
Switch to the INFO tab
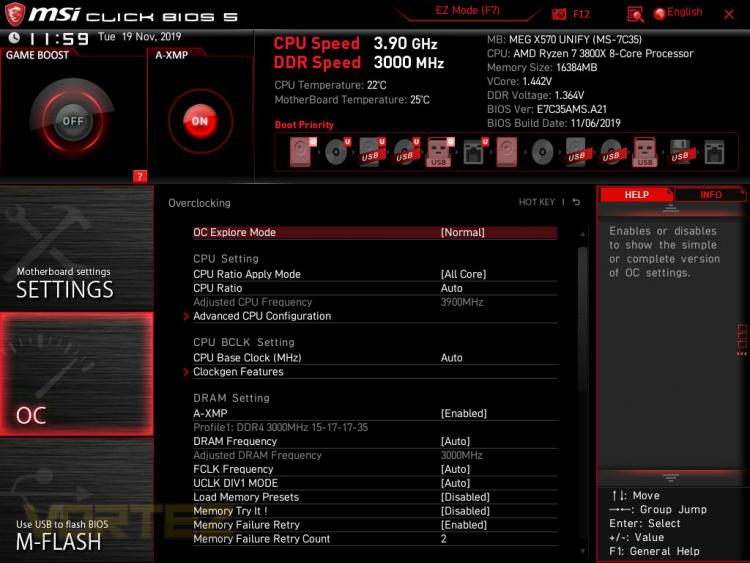(710, 195)
